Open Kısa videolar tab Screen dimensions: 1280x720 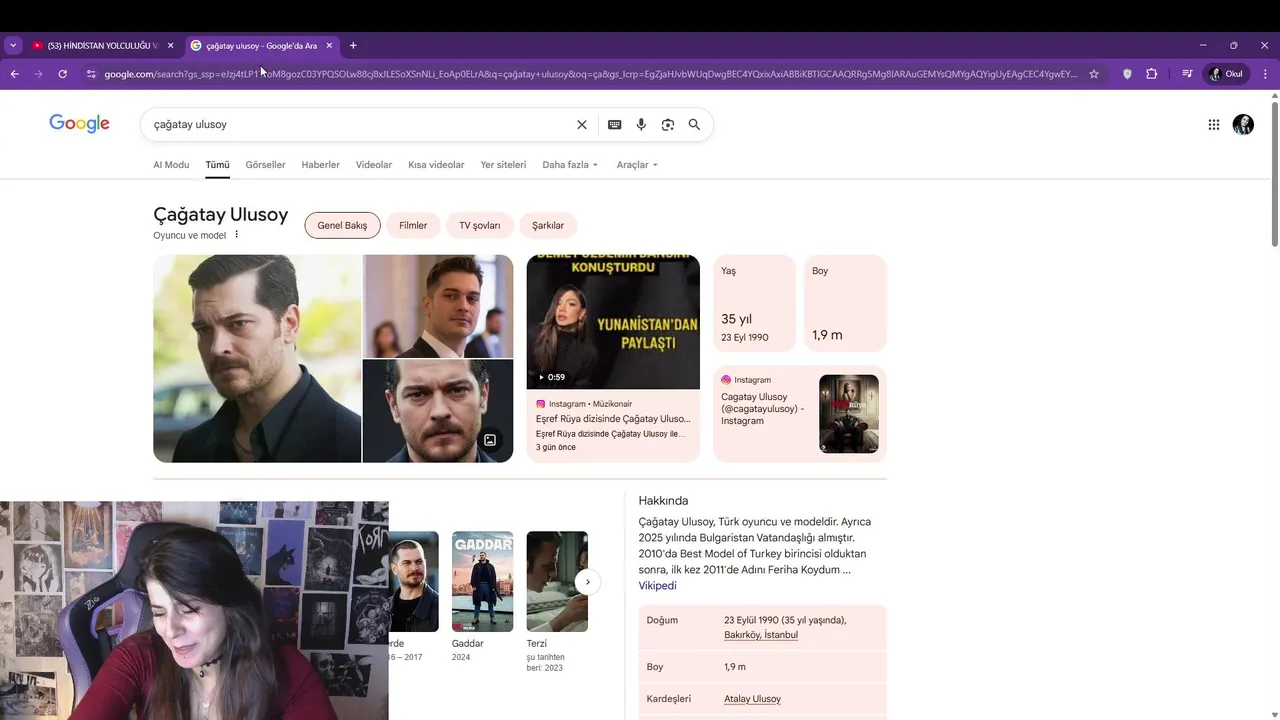(x=436, y=165)
